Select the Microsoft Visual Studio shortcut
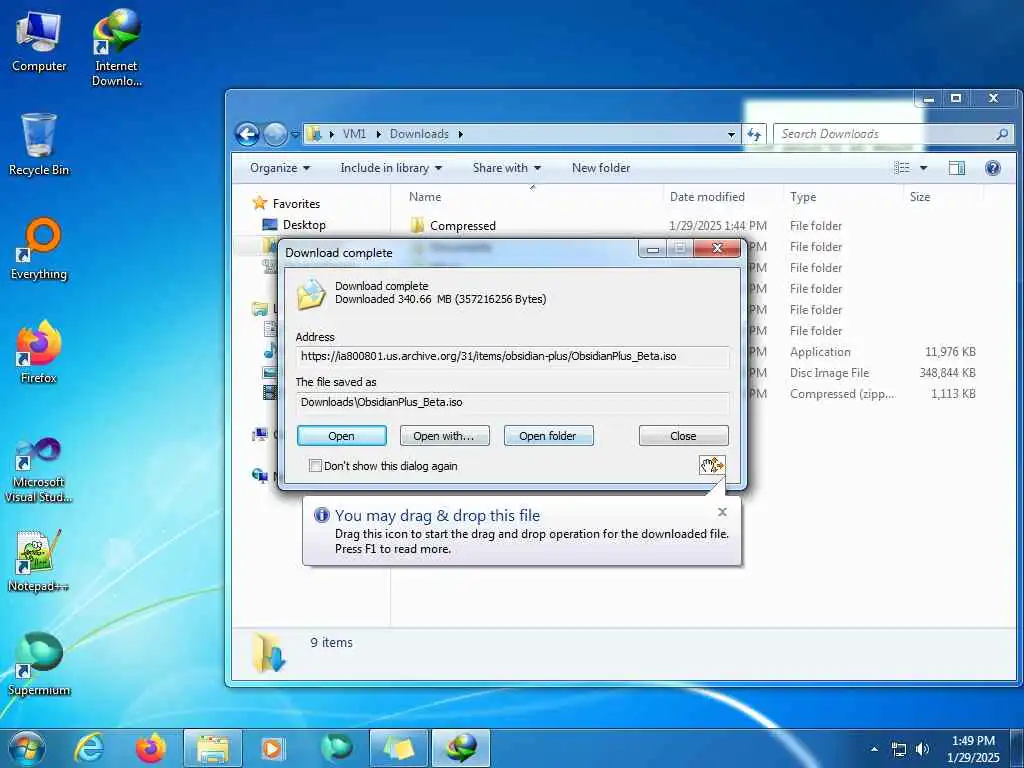Viewport: 1024px width, 768px height. coord(39,470)
